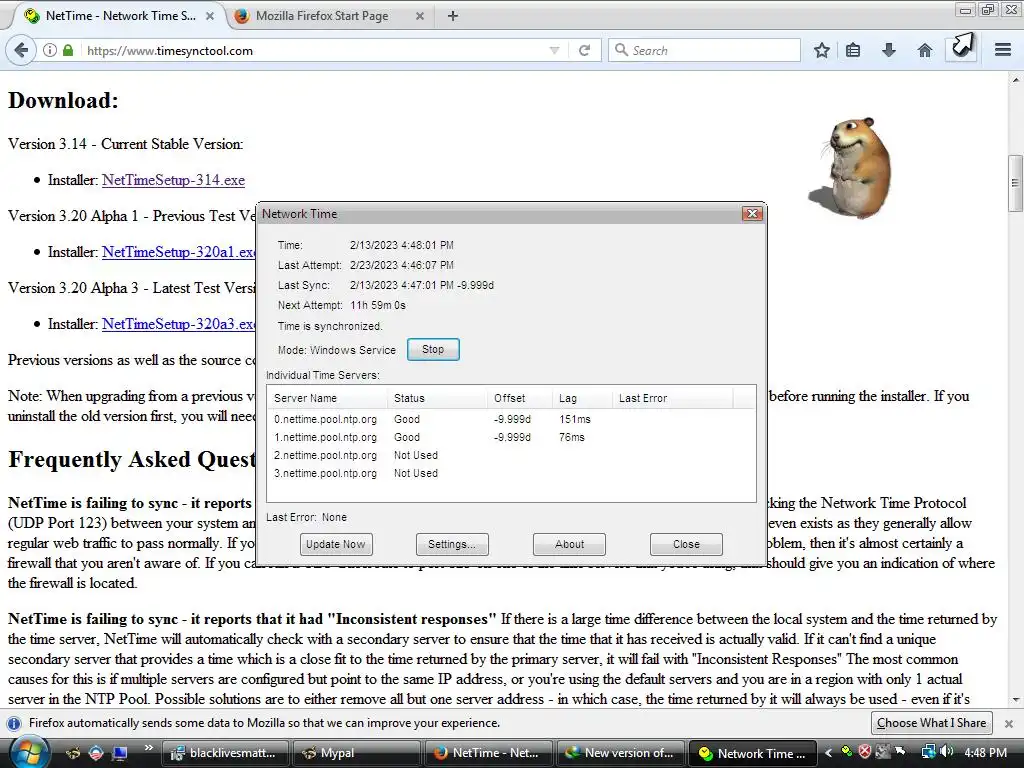The height and width of the screenshot is (768, 1024).
Task: Expand quick launch overflow chevron
Action: (148, 748)
